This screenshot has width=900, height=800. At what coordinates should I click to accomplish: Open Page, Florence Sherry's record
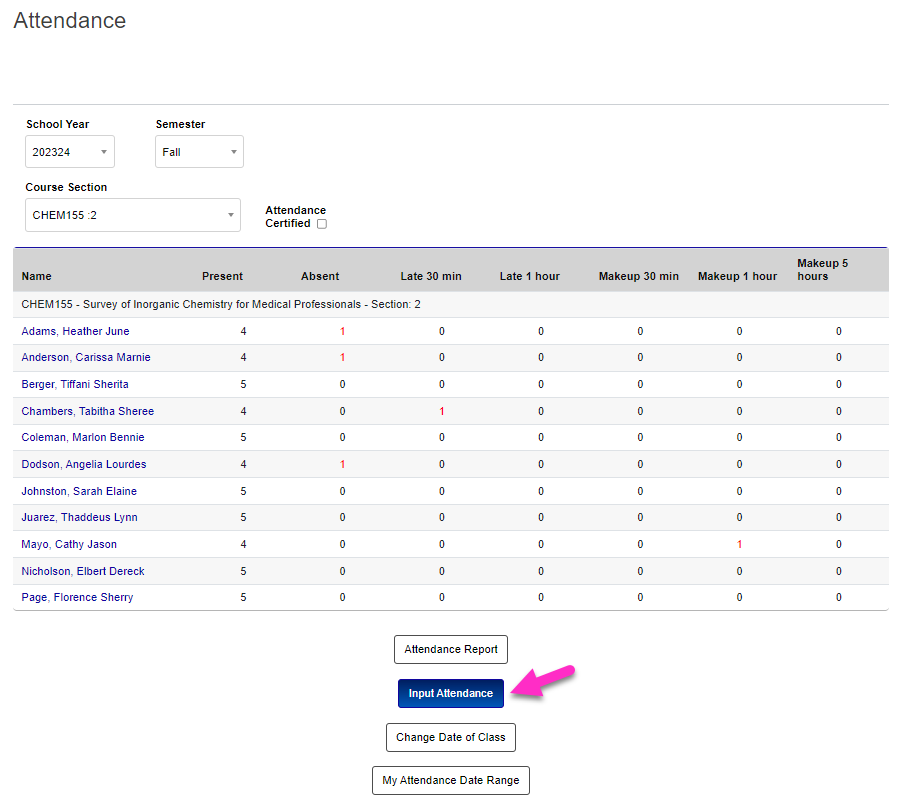click(74, 597)
